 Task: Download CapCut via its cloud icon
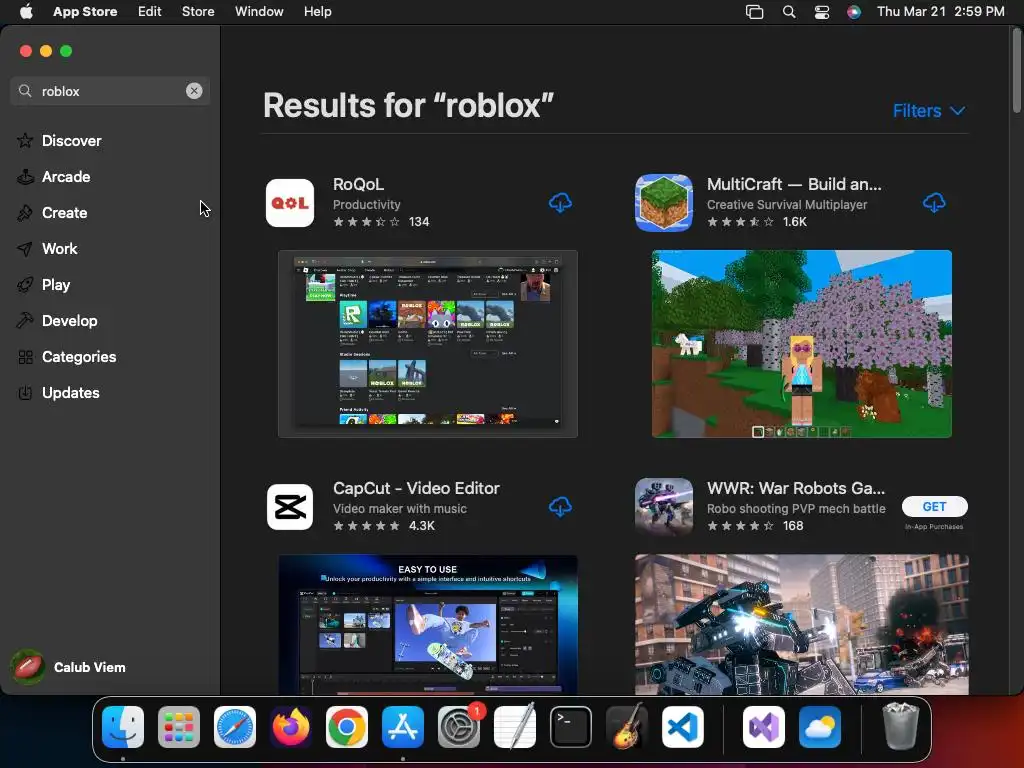(560, 507)
